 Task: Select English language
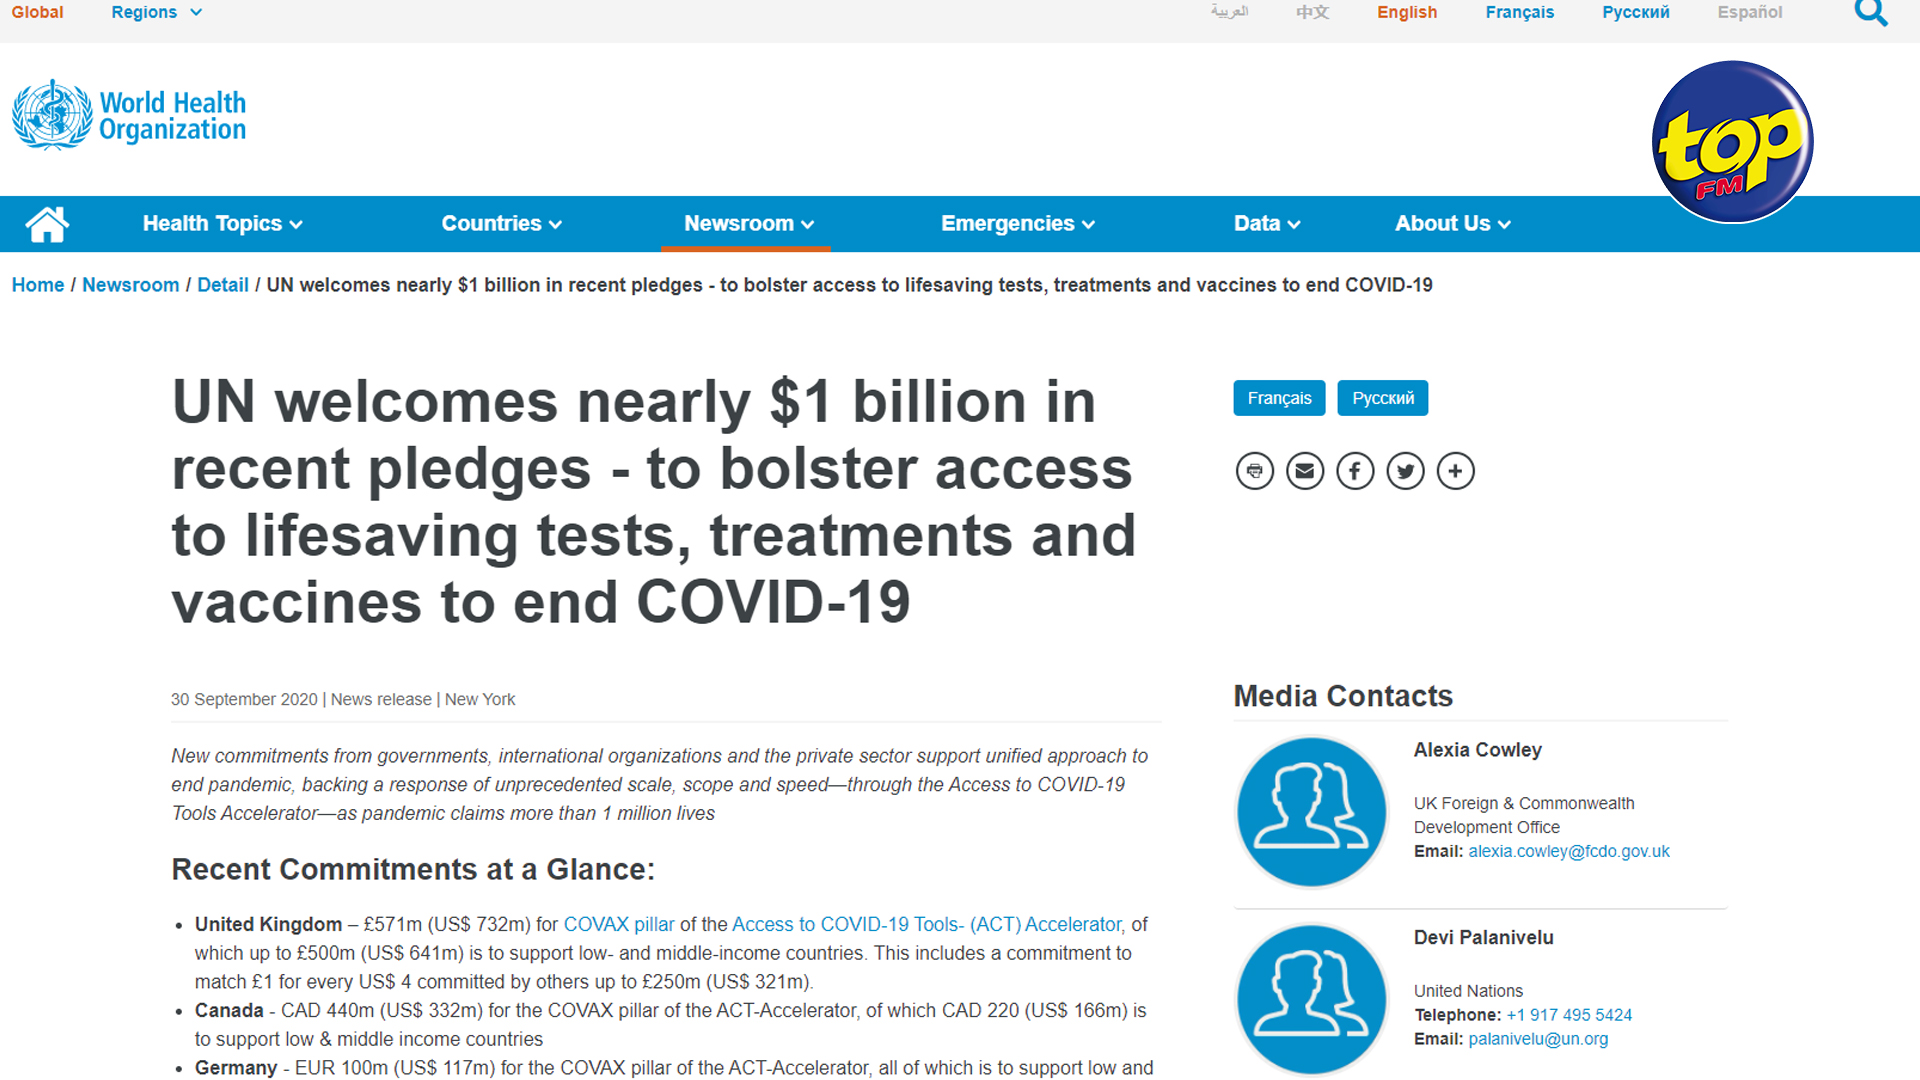pyautogui.click(x=1406, y=12)
